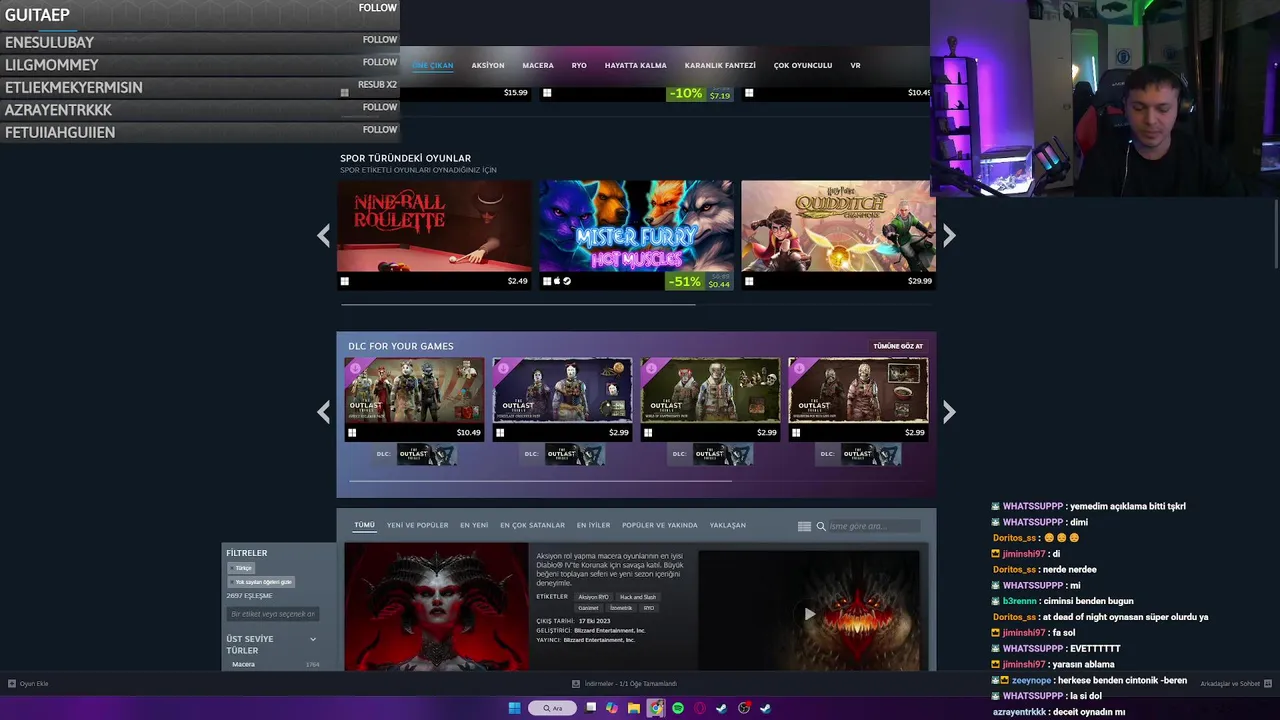Open the Çok Oyunculu category tab
Viewport: 1280px width, 720px height.
(802, 65)
